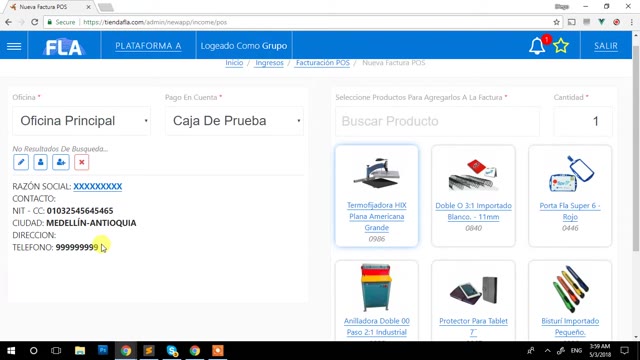The image size is (640, 360).
Task: Click the FLA logo
Action: click(64, 47)
